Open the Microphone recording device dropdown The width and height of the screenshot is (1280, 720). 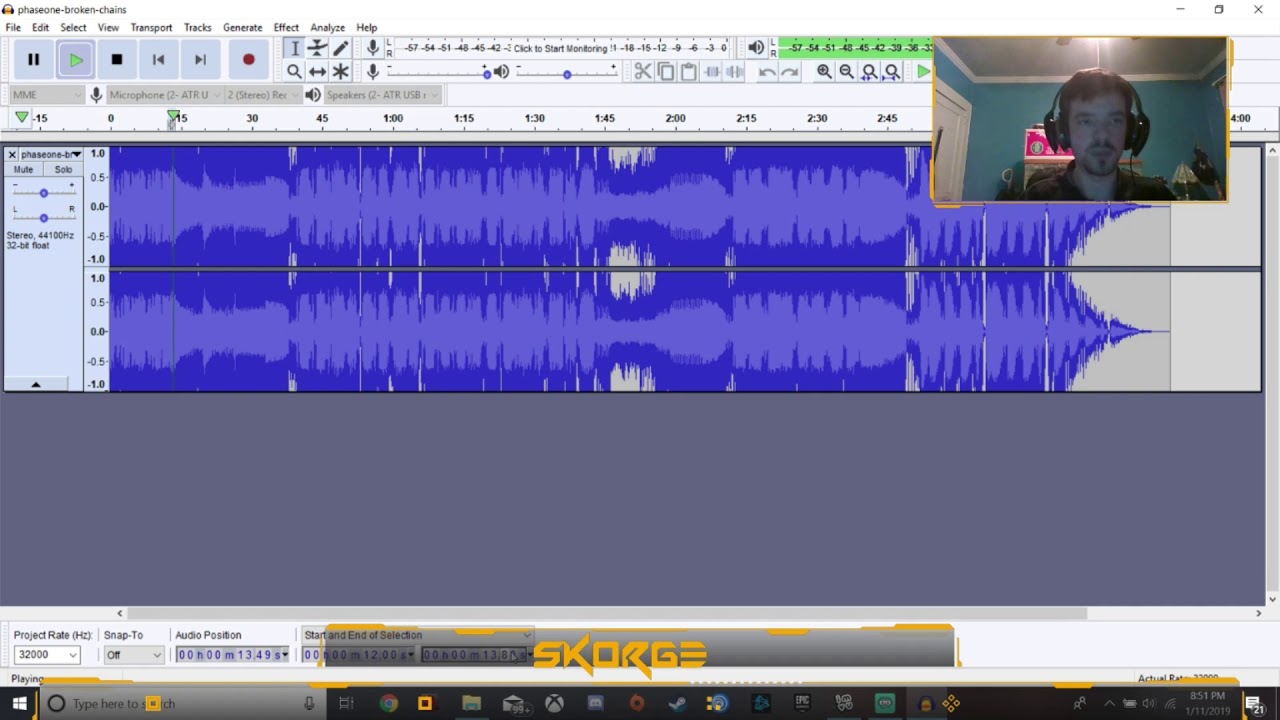pos(165,95)
